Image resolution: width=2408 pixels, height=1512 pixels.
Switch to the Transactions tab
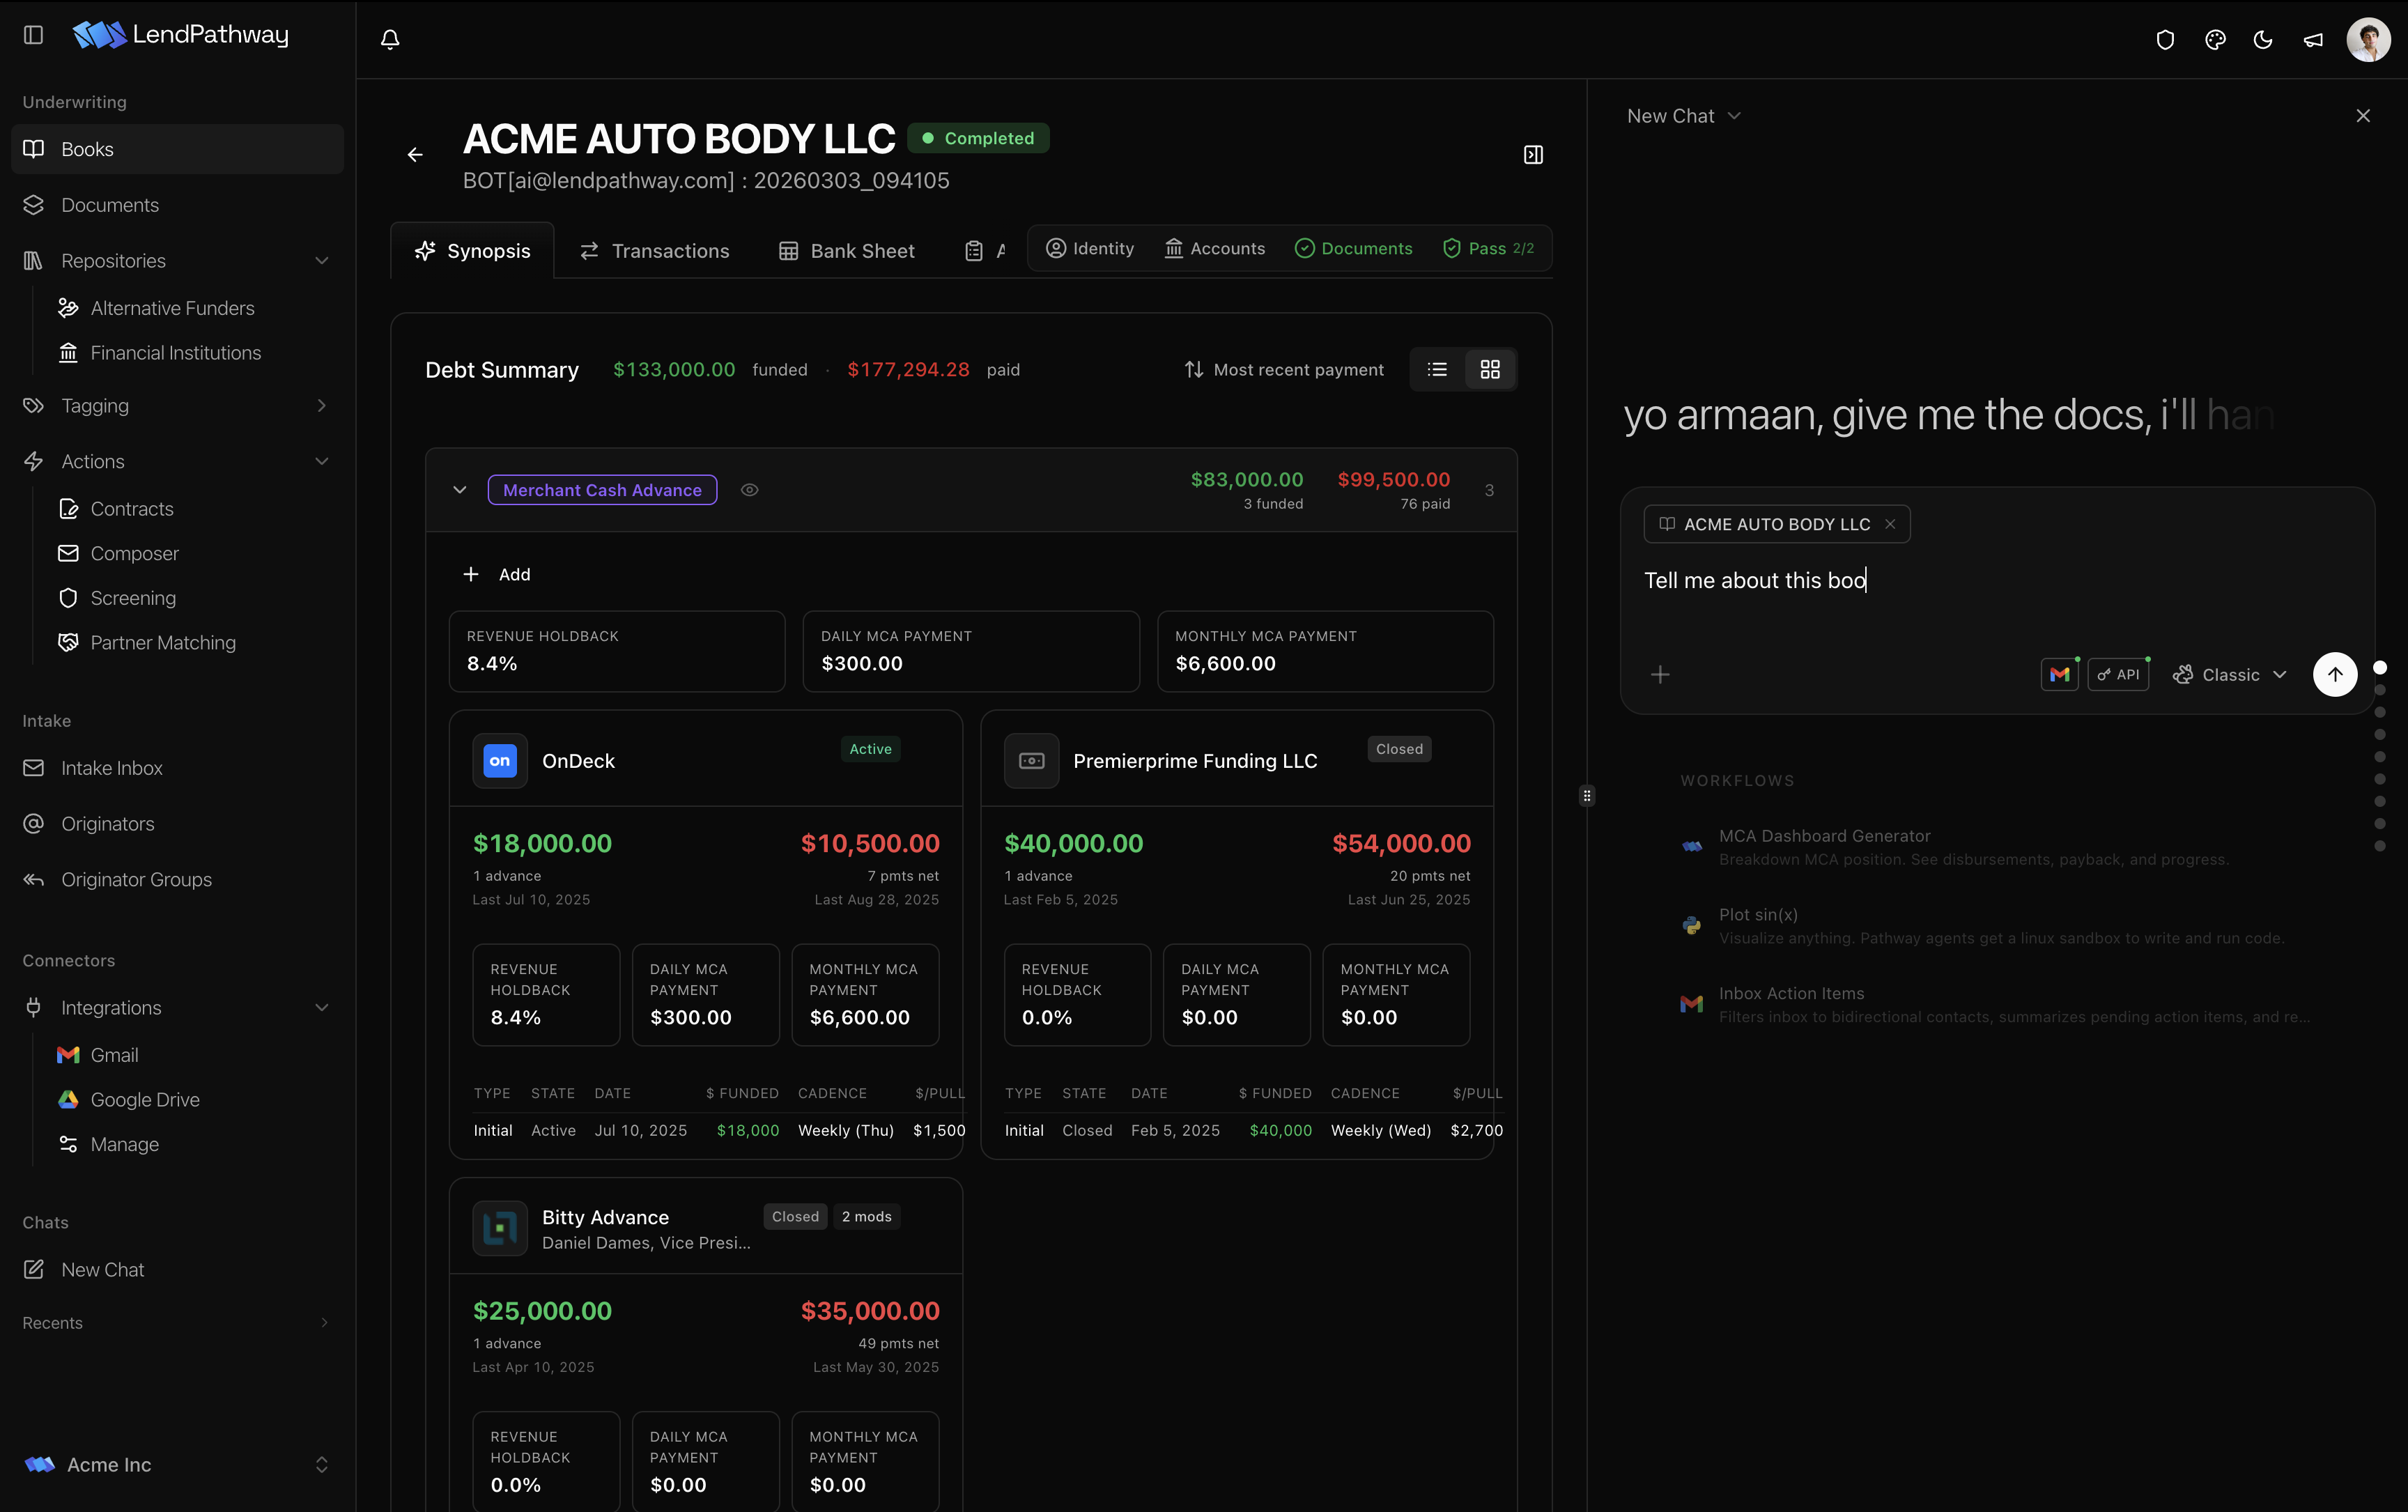[655, 251]
